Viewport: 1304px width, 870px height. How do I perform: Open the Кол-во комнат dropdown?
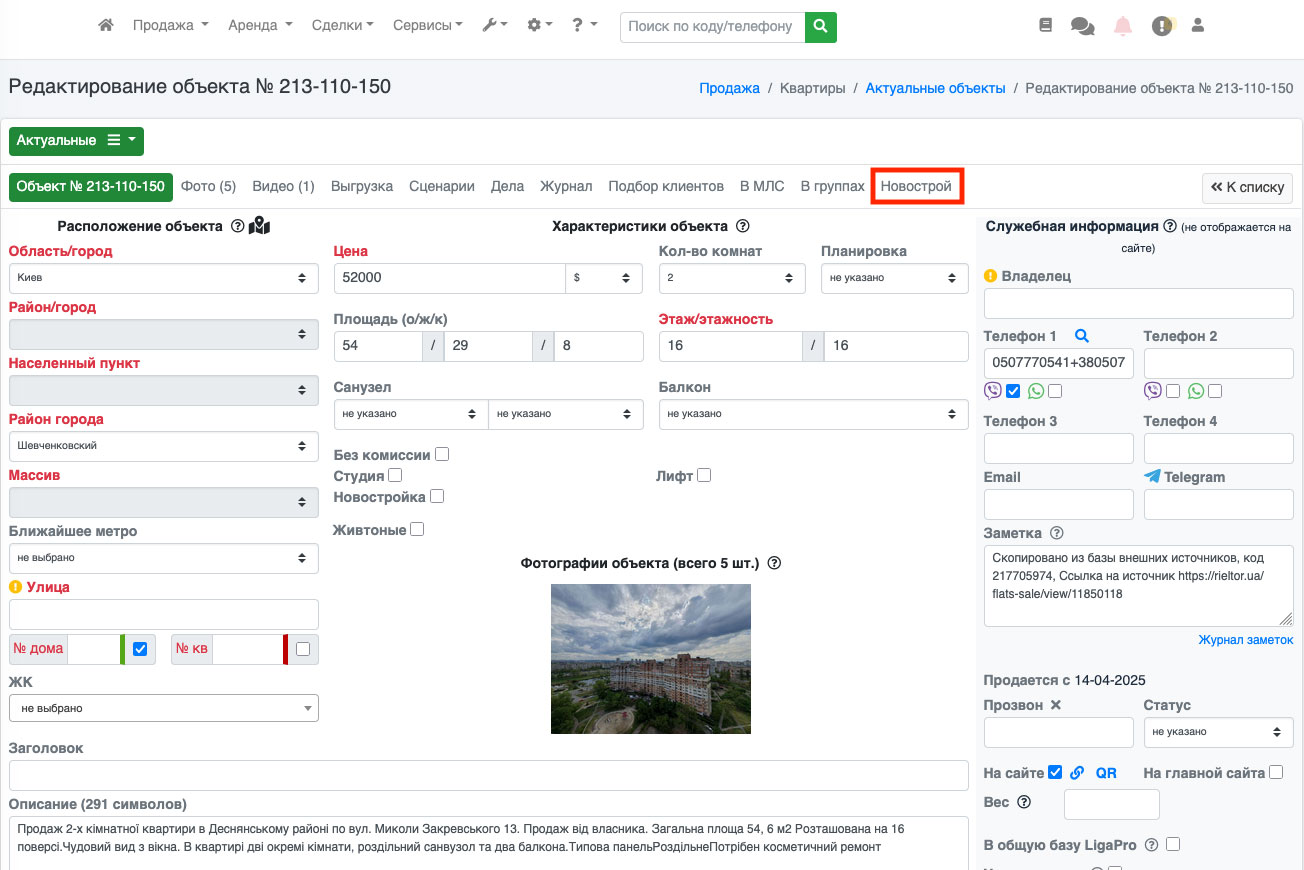pyautogui.click(x=732, y=278)
